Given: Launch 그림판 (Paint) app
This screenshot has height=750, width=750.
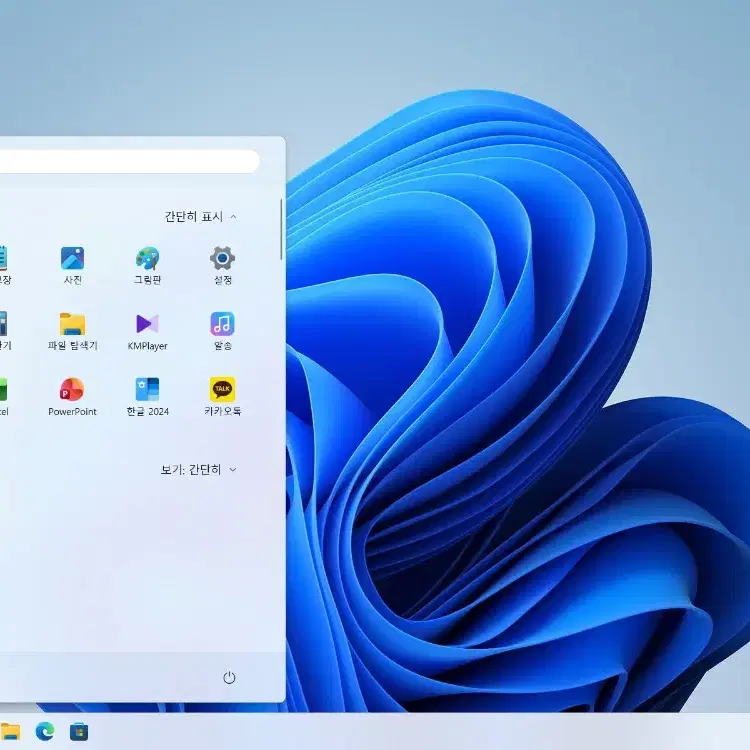Looking at the screenshot, I should tap(147, 265).
